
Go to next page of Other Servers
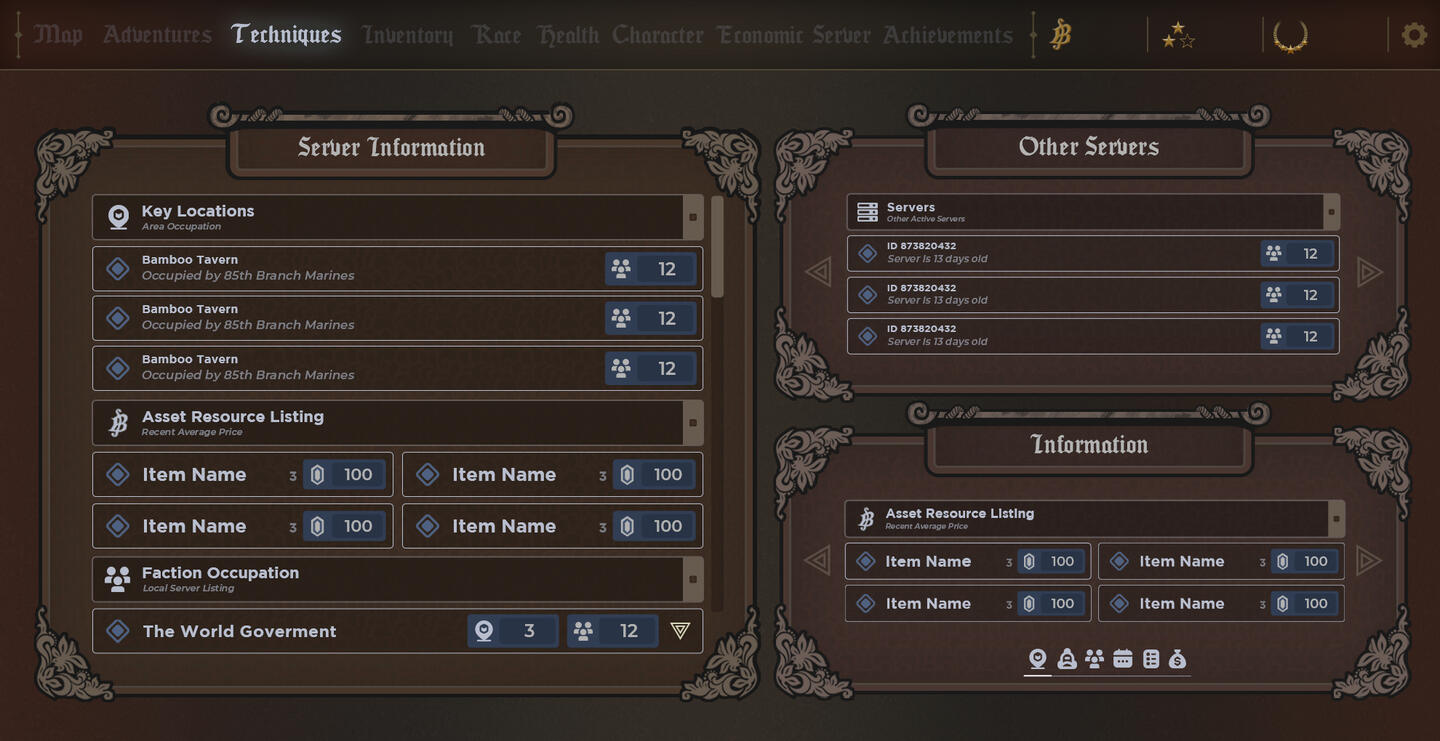click(x=1369, y=272)
